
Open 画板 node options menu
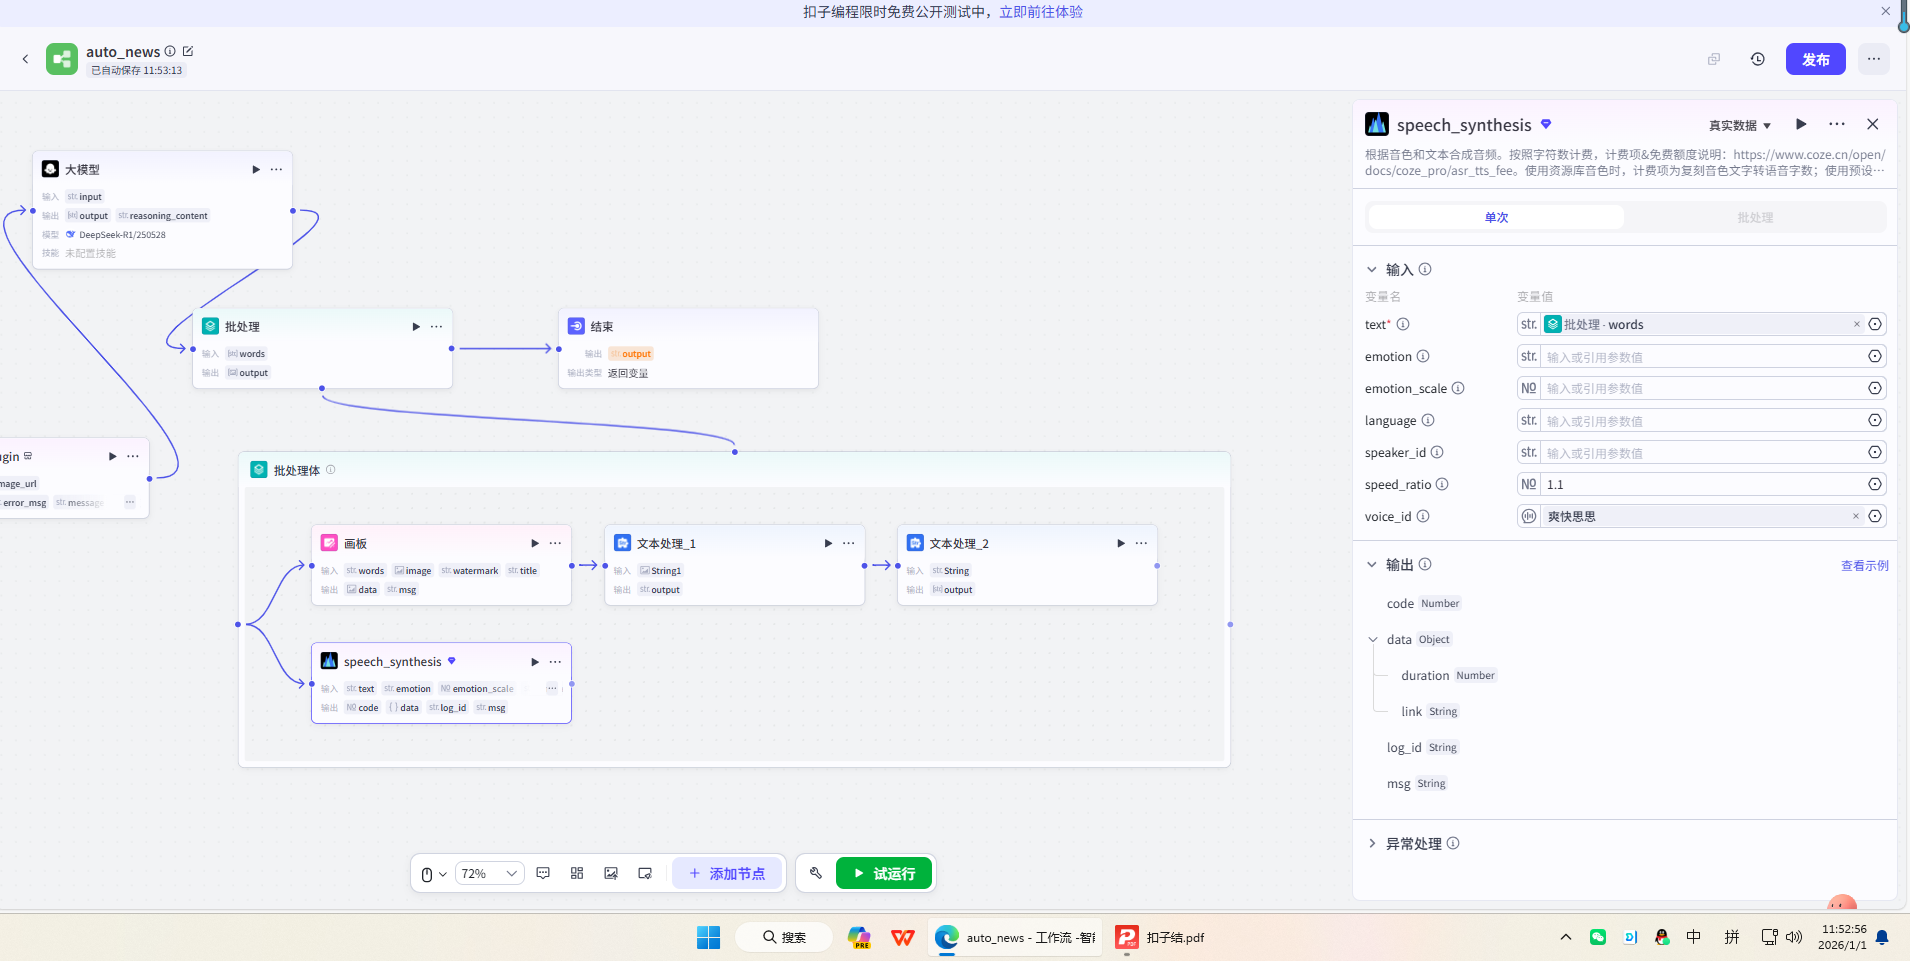555,543
